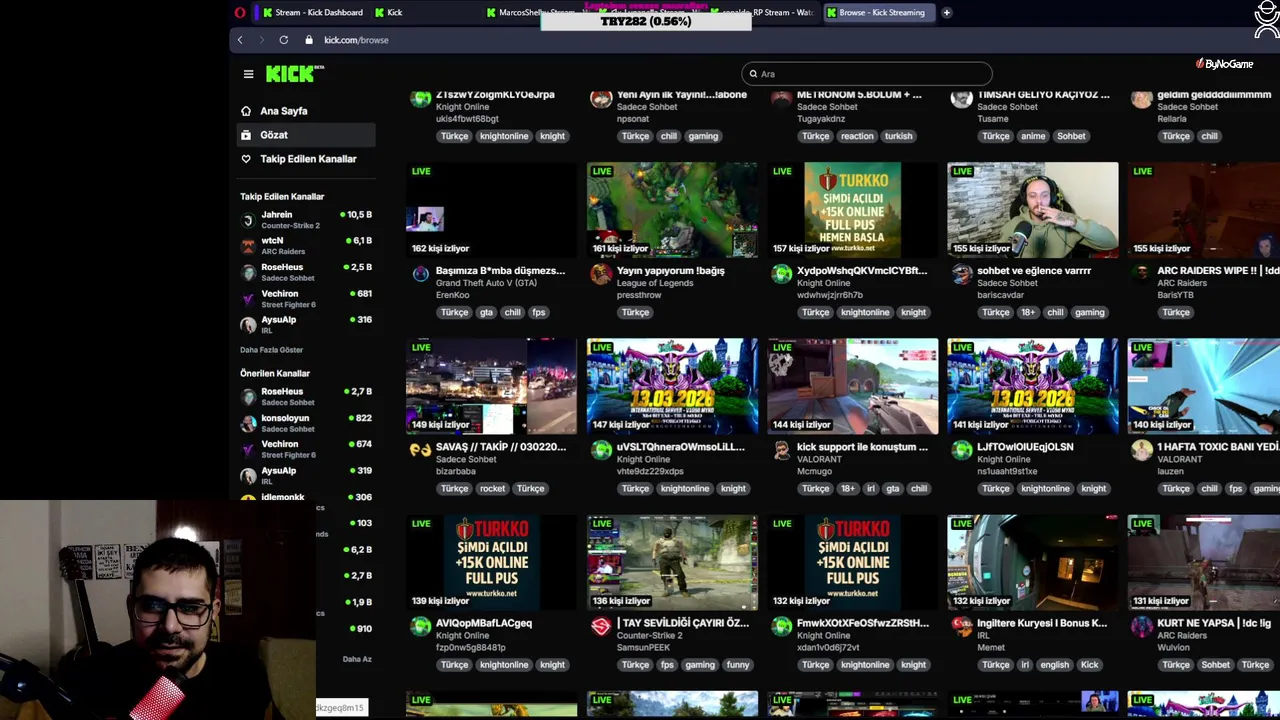The width and height of the screenshot is (1280, 720).
Task: Click the funny tag under SamsunPEEK
Action: (x=738, y=665)
